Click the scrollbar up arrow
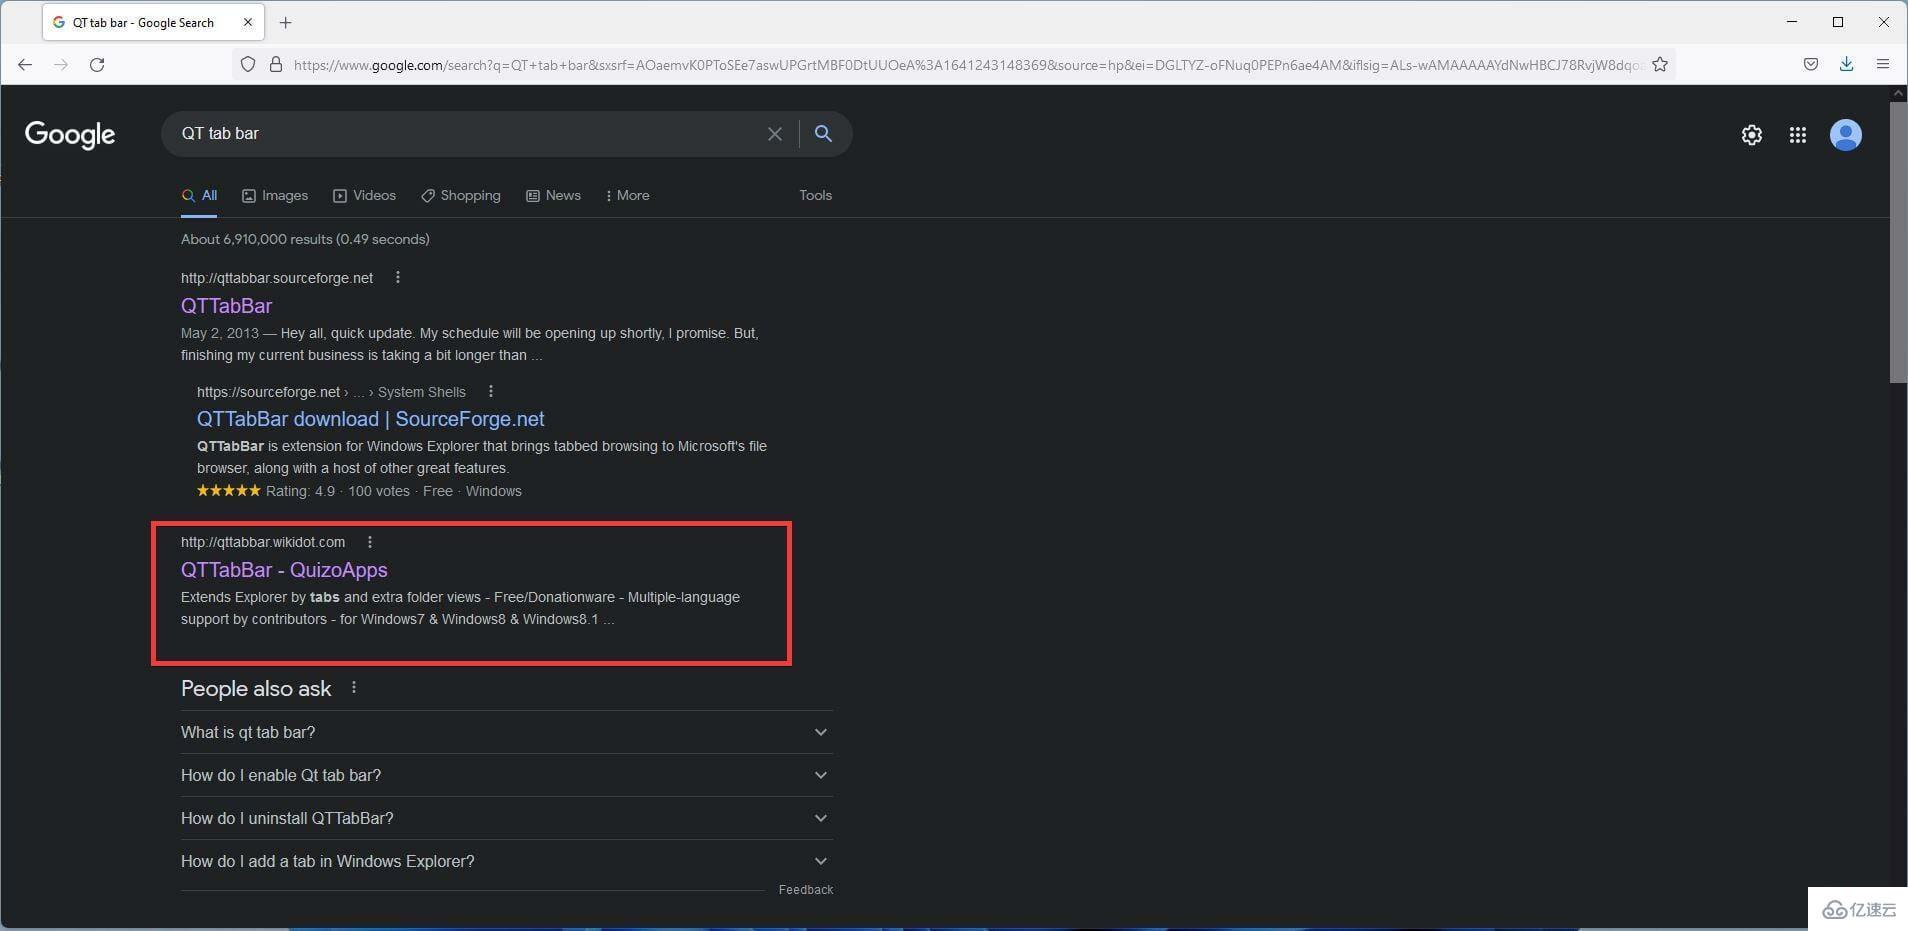The height and width of the screenshot is (931, 1908). click(1898, 93)
